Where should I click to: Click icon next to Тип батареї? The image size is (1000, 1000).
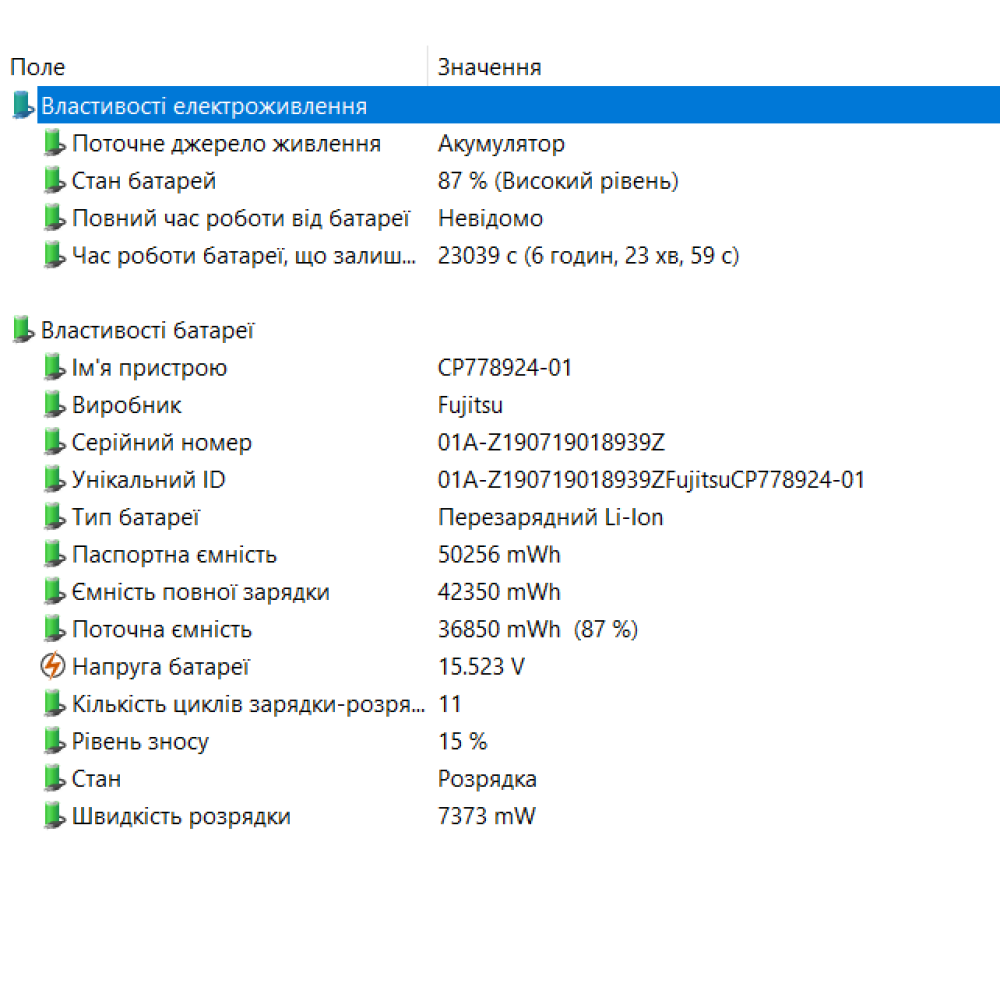click(54, 516)
